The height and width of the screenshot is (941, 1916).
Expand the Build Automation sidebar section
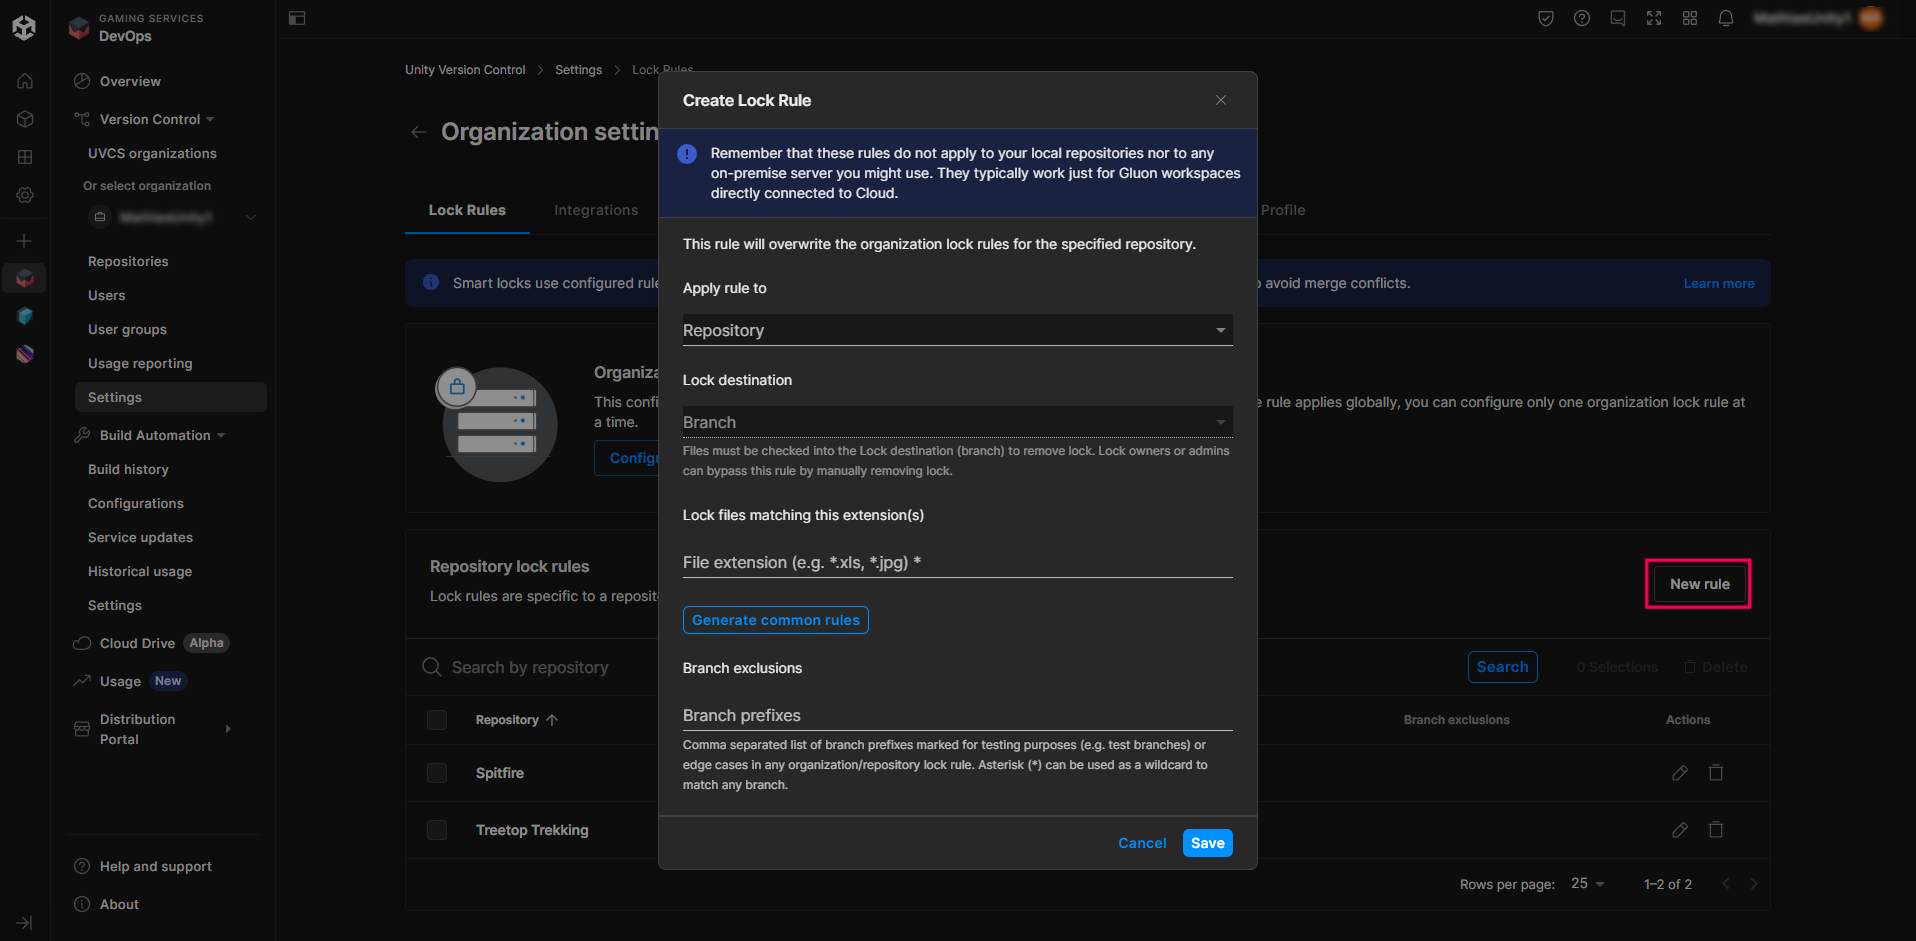(155, 435)
